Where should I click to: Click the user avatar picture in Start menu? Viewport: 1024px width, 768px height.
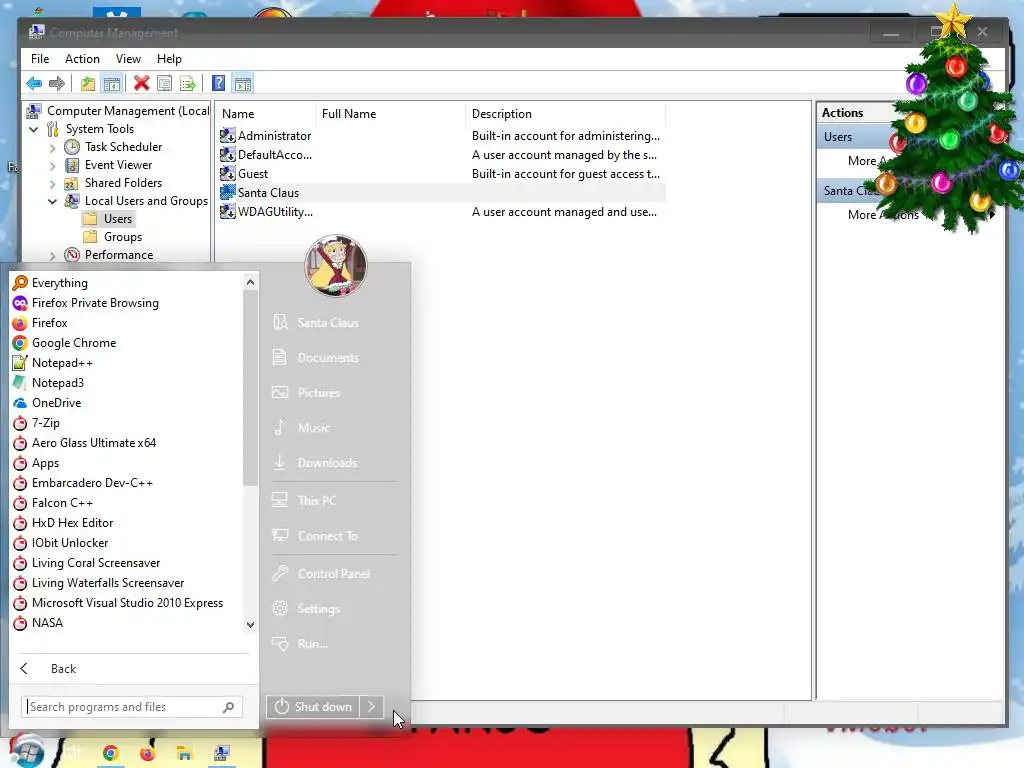[336, 265]
